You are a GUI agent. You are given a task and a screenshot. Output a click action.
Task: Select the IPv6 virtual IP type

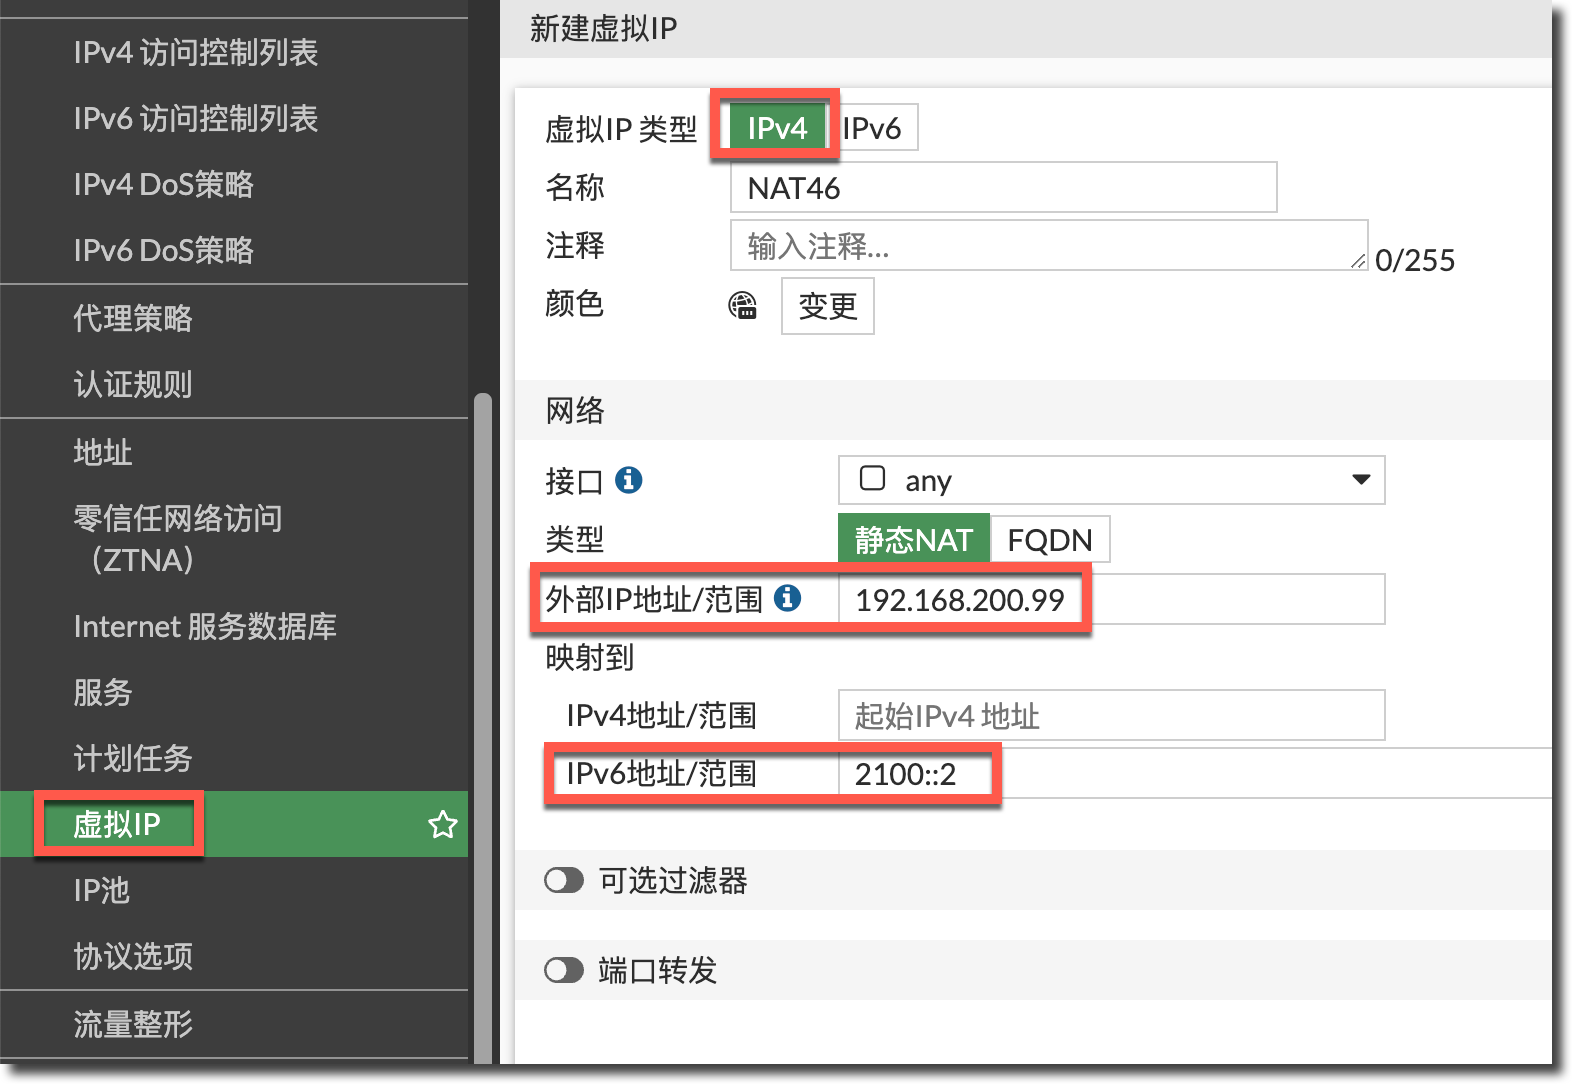[874, 128]
